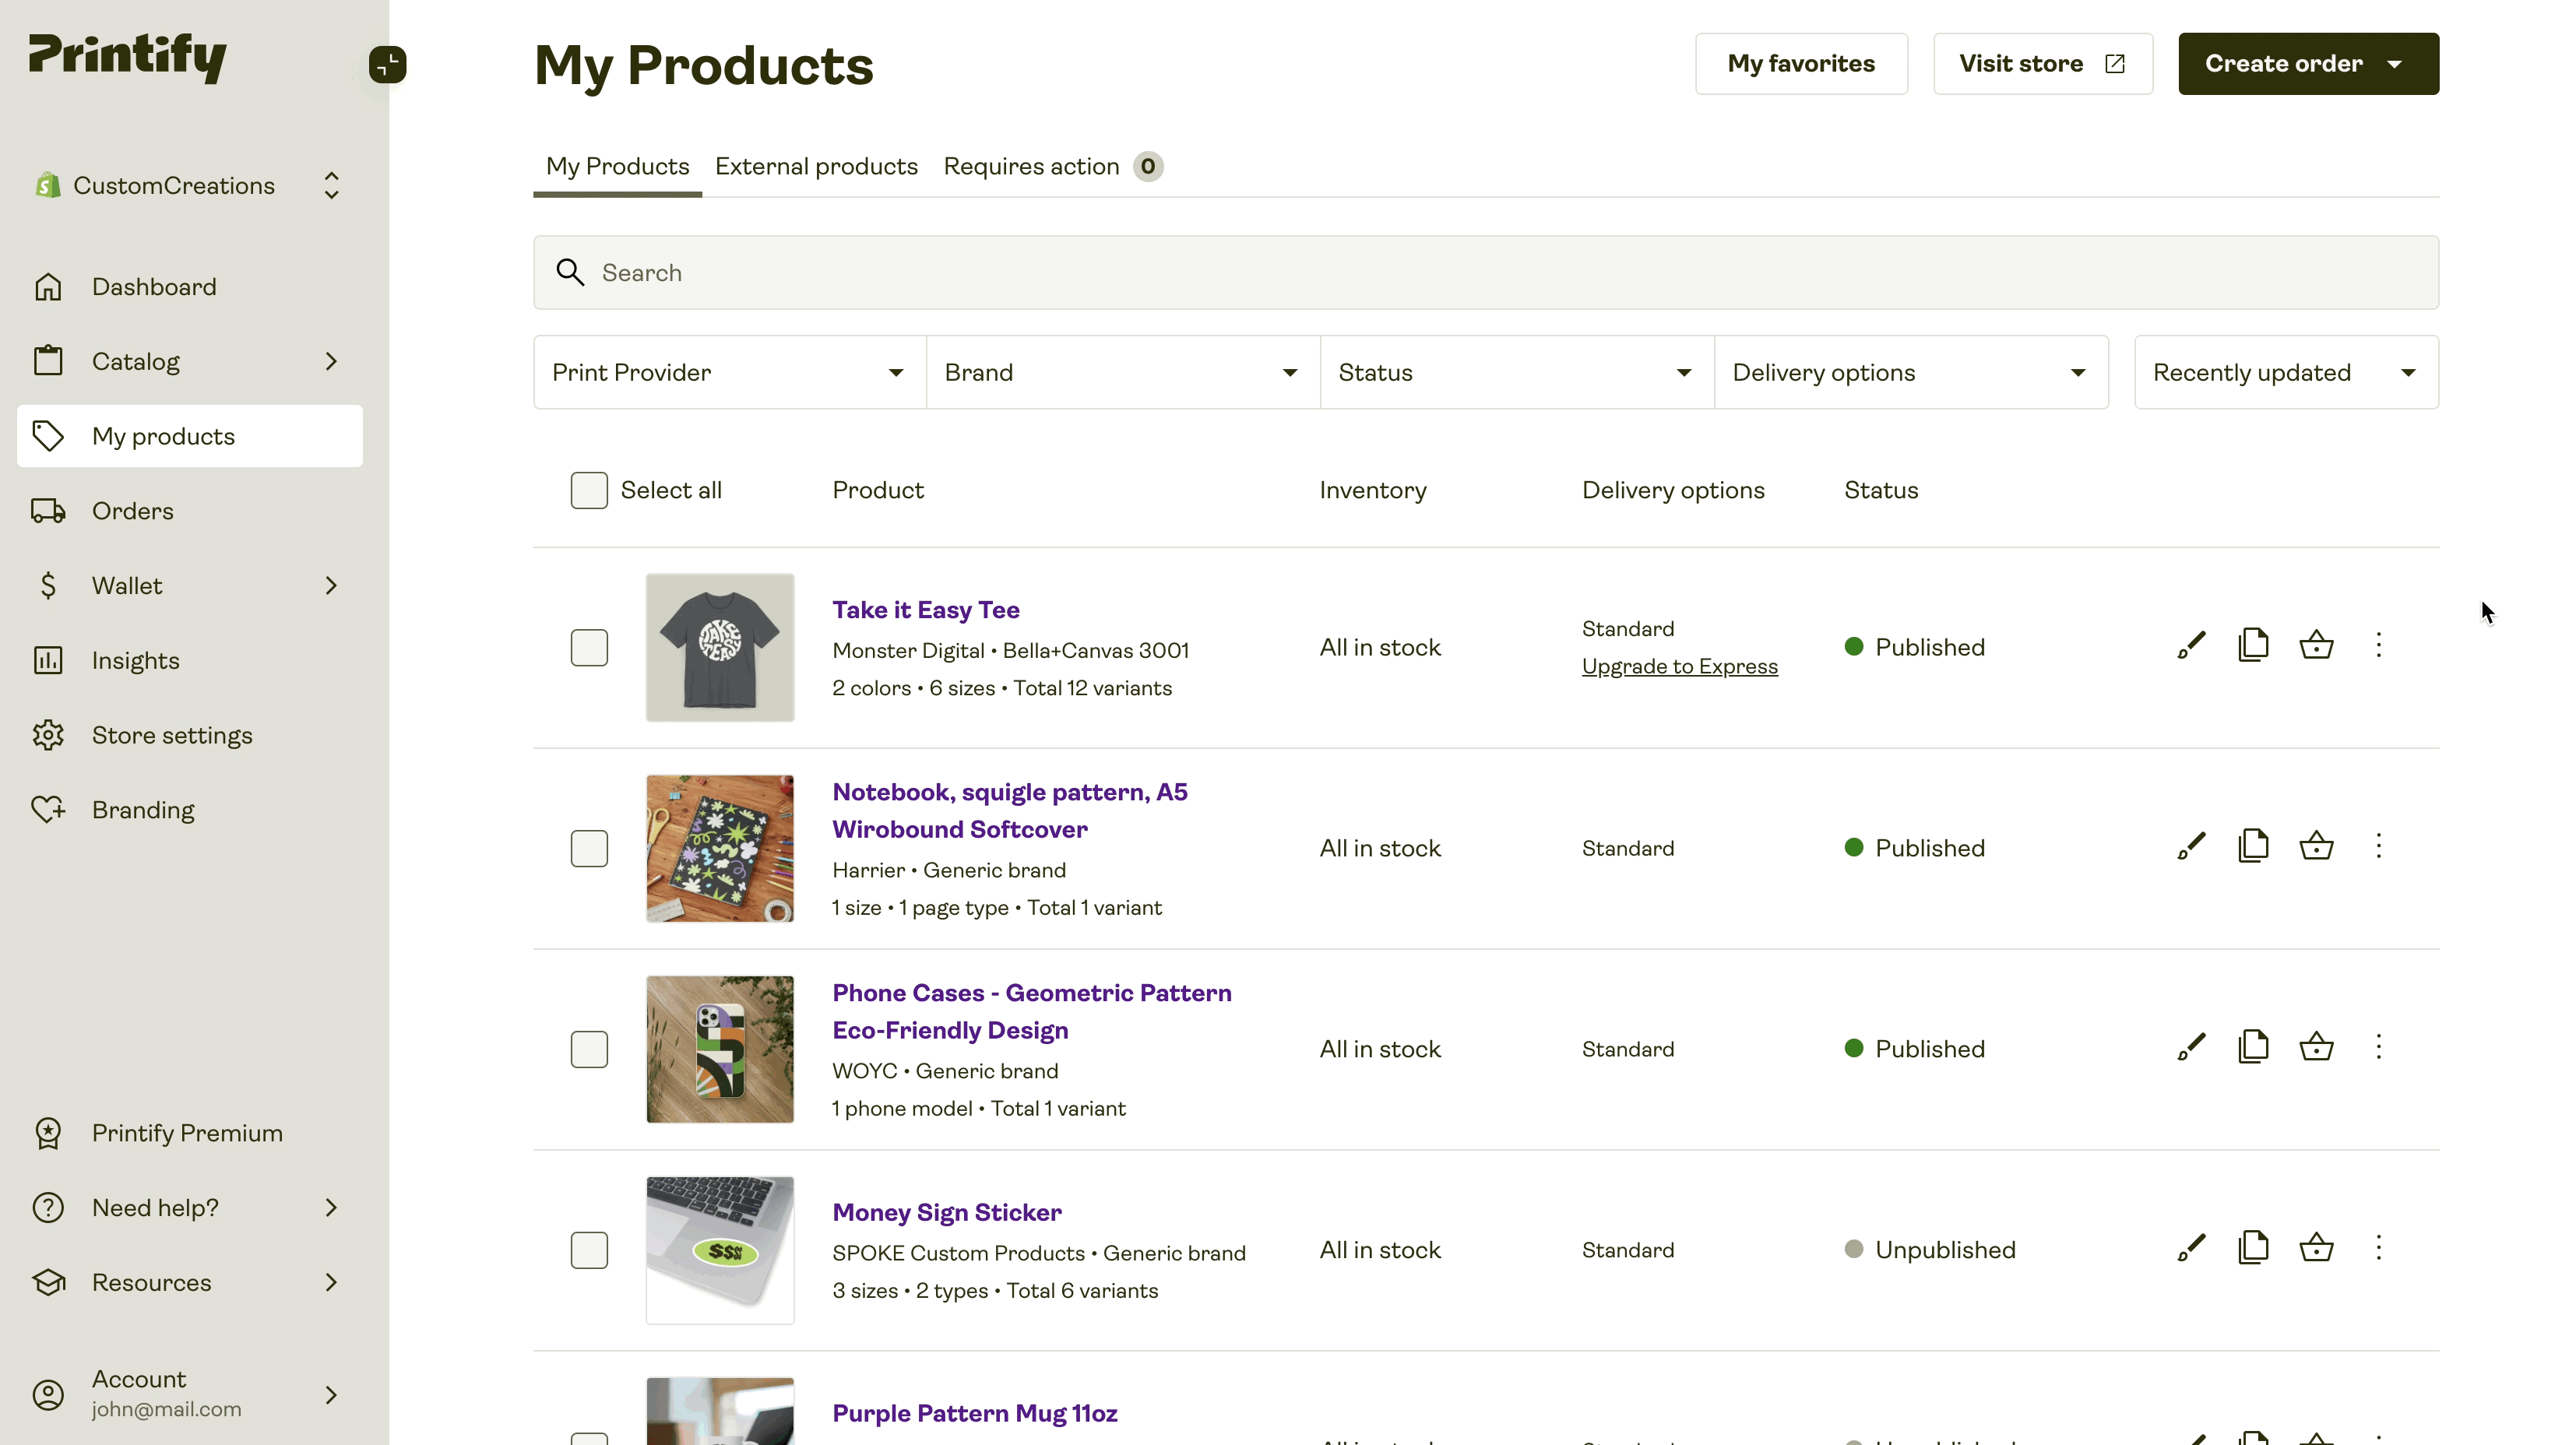Open the Purple Pattern Mug 11oz link
Screen dimensions: 2576x1445
pyautogui.click(x=975, y=1414)
